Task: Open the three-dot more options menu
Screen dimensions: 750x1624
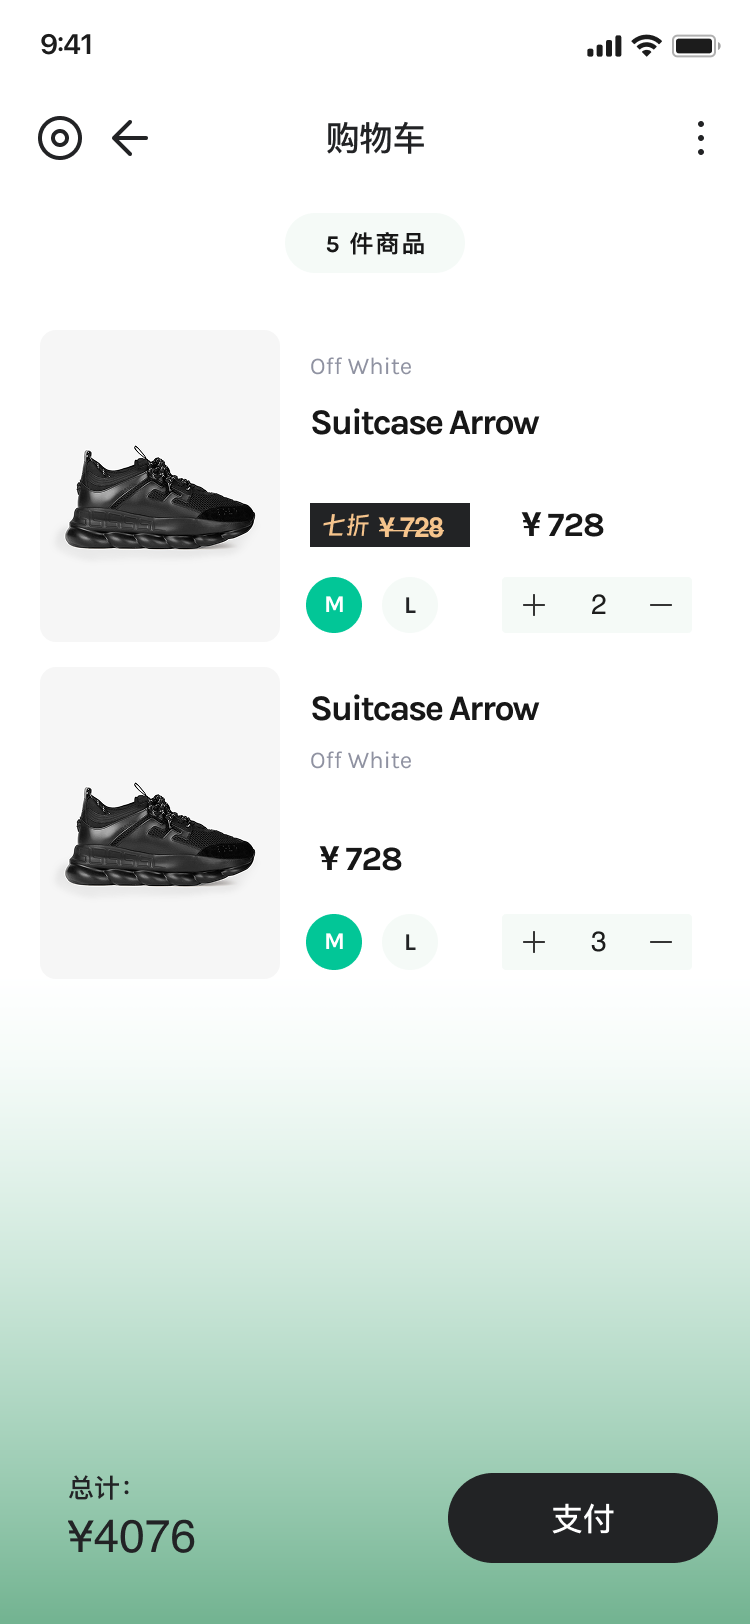Action: [x=701, y=138]
